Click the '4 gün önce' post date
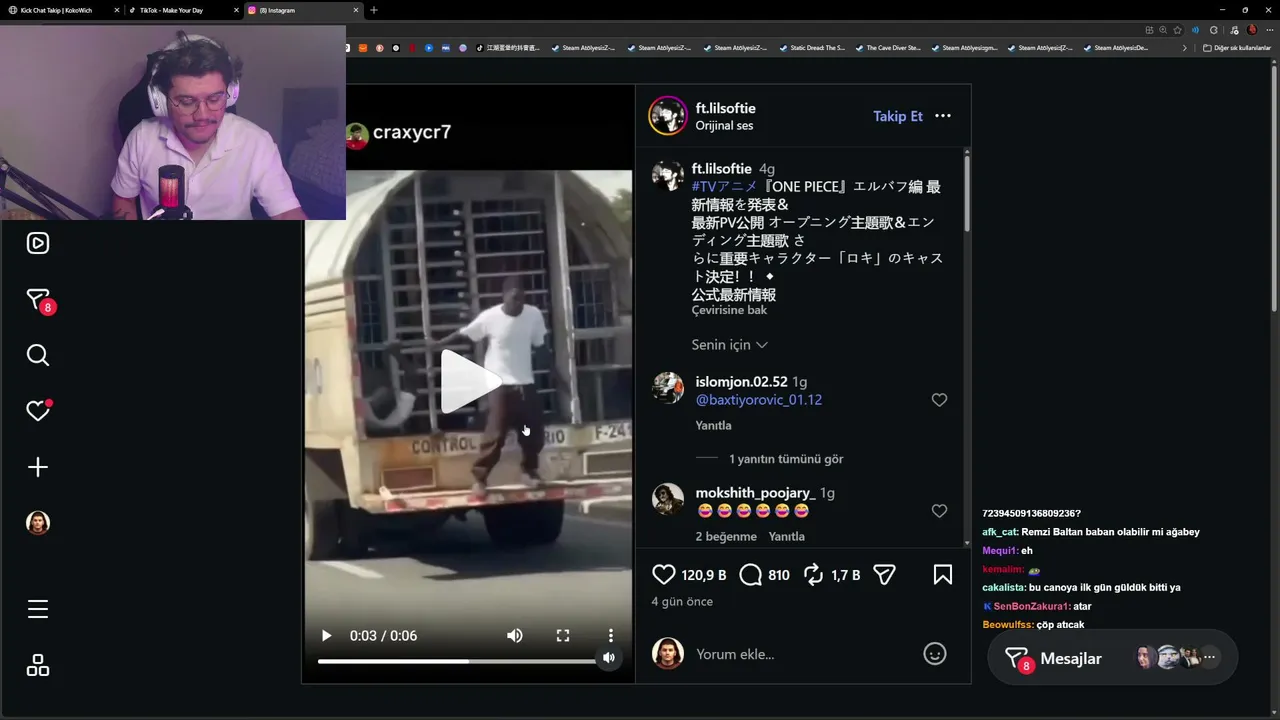Image resolution: width=1280 pixels, height=720 pixels. tap(682, 602)
